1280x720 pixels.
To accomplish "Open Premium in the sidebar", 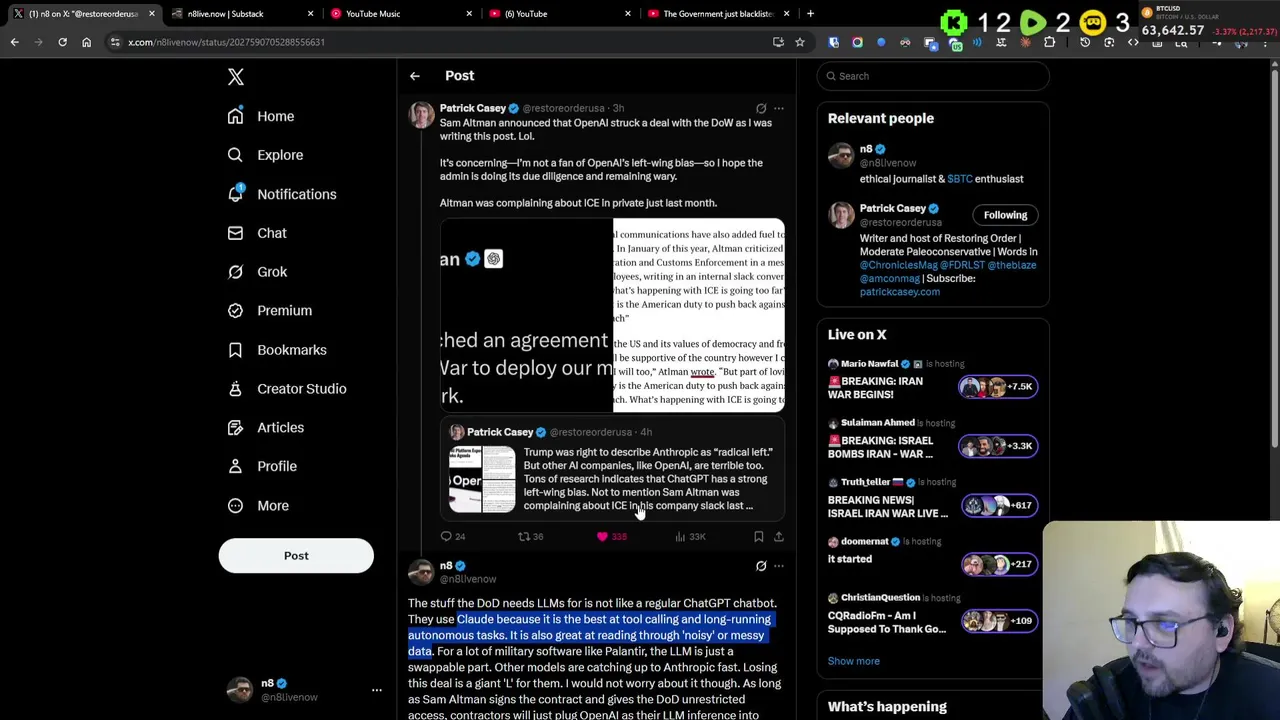I will [269, 310].
